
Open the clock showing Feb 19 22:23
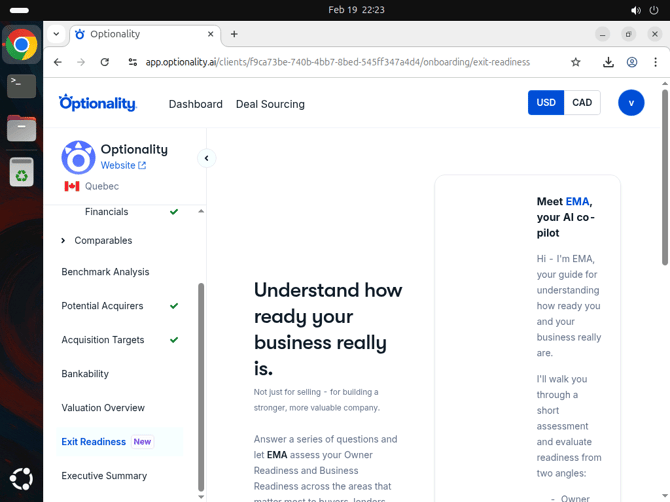(356, 10)
